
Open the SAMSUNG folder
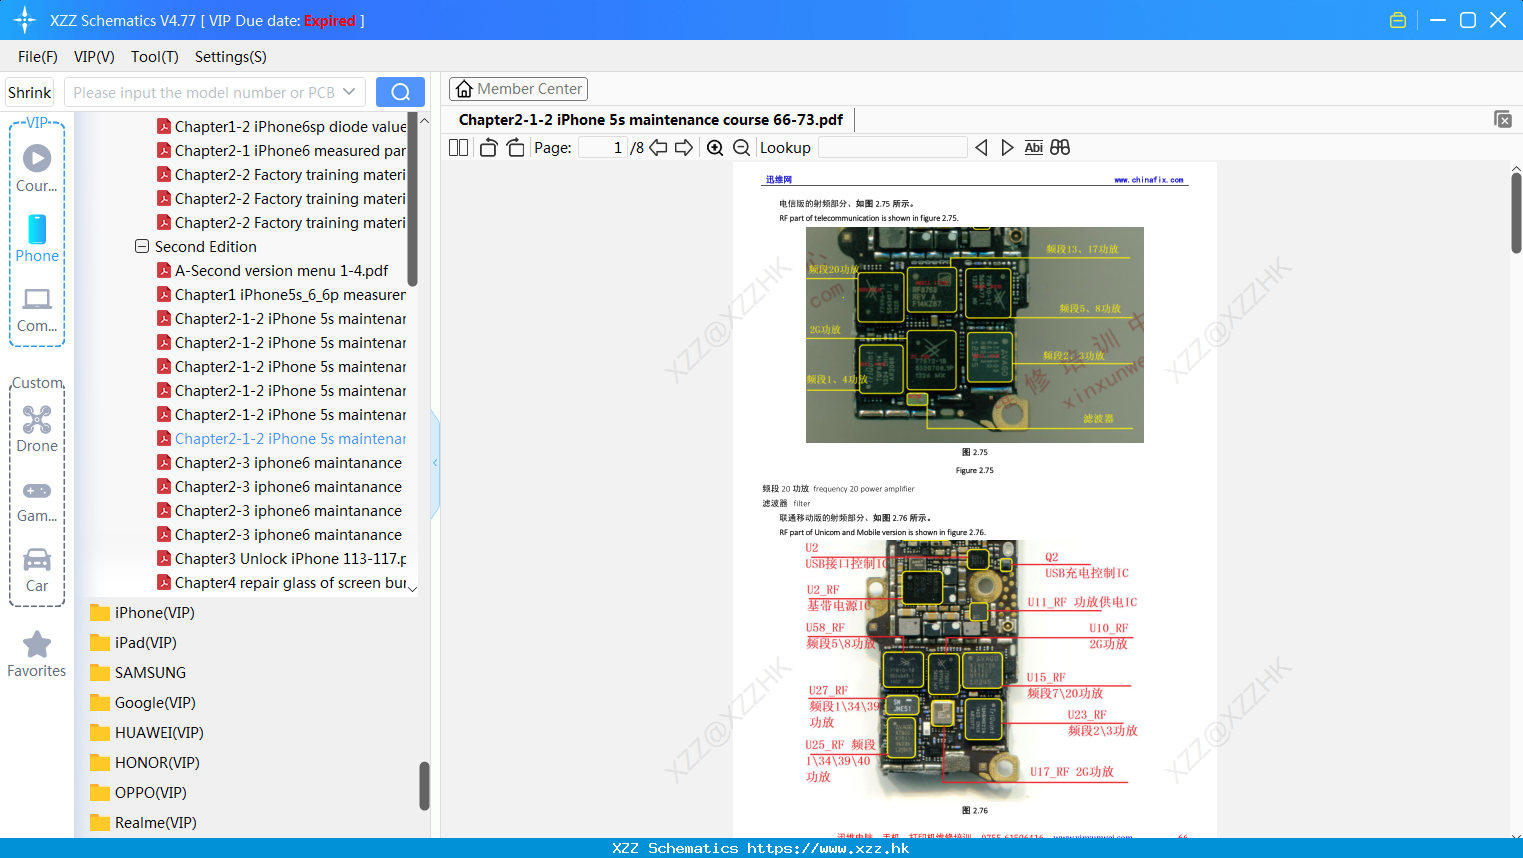point(138,673)
